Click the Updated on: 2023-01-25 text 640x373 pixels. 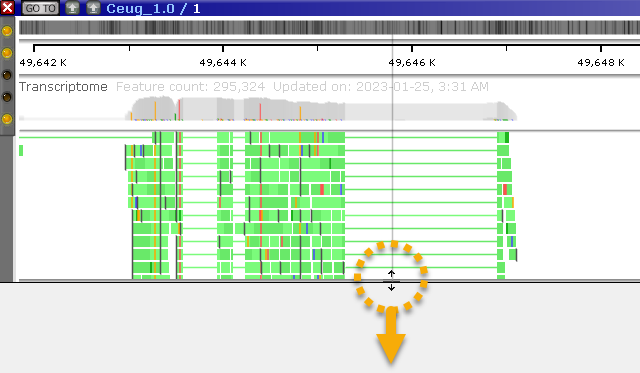[381, 87]
